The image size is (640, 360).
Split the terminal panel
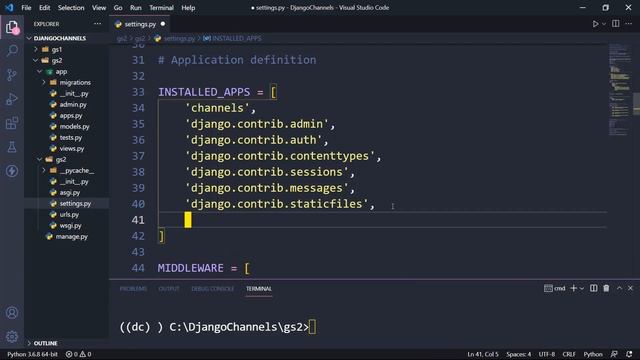coord(593,288)
